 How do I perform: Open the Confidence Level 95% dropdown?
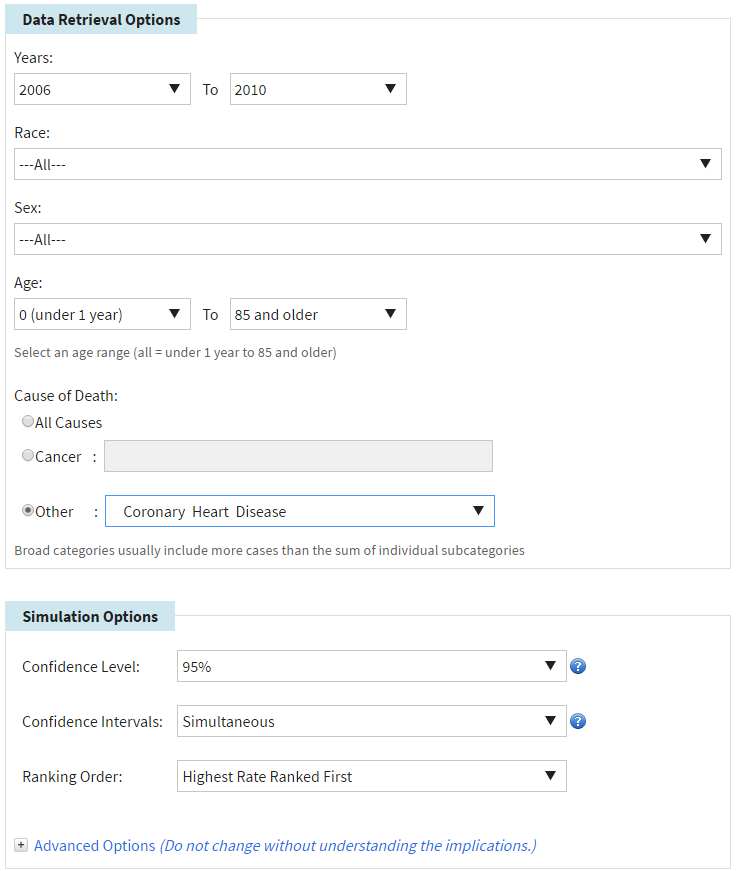(x=370, y=667)
